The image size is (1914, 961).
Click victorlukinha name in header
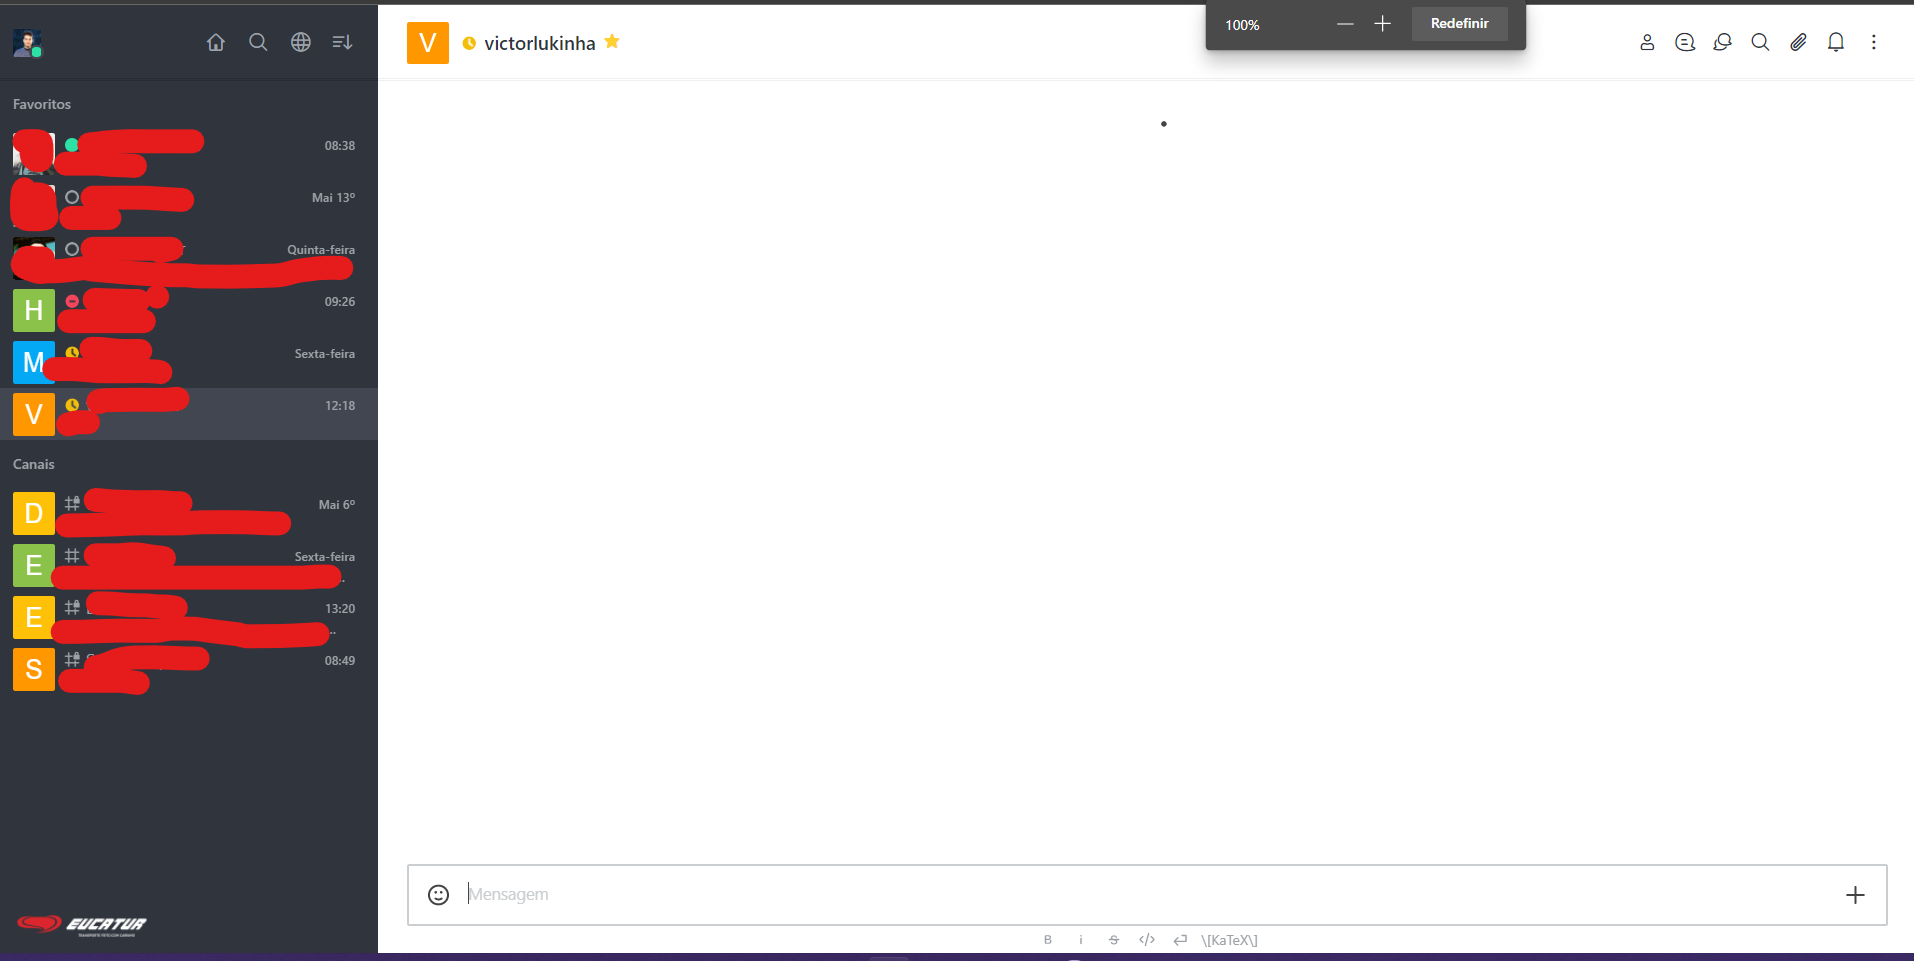pos(540,43)
